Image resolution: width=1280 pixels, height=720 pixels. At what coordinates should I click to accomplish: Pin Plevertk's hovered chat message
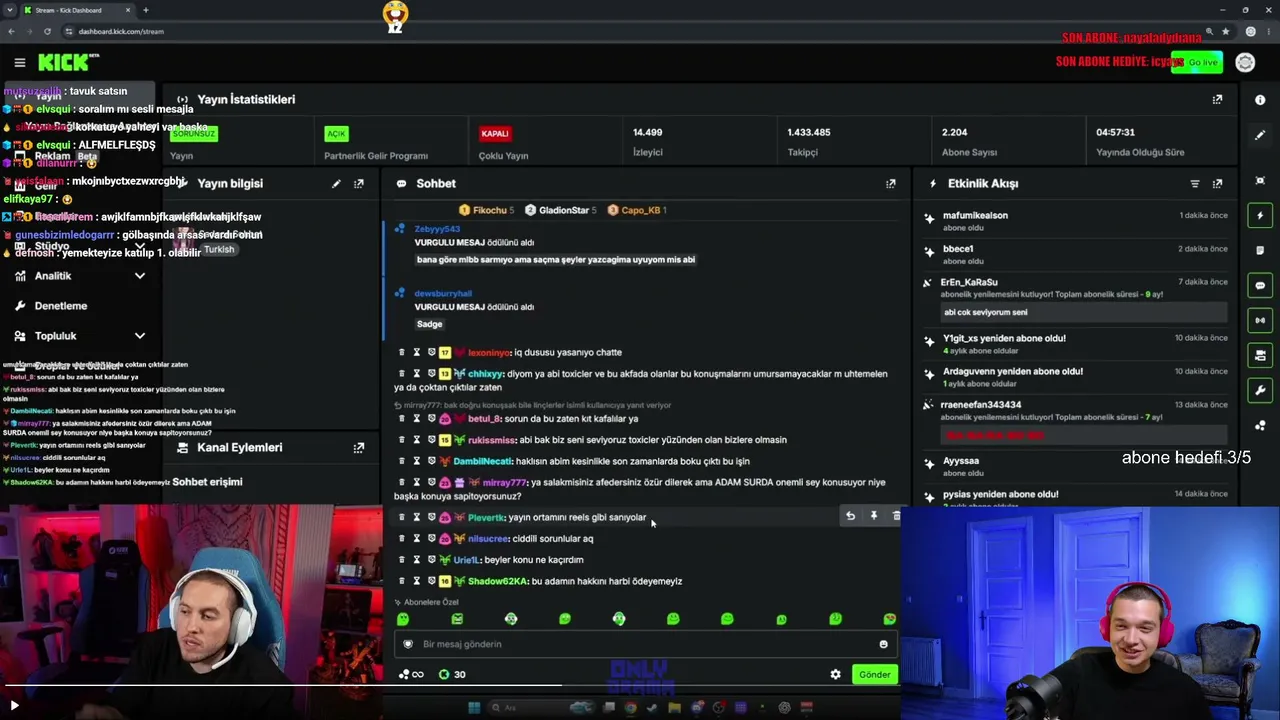pos(873,516)
